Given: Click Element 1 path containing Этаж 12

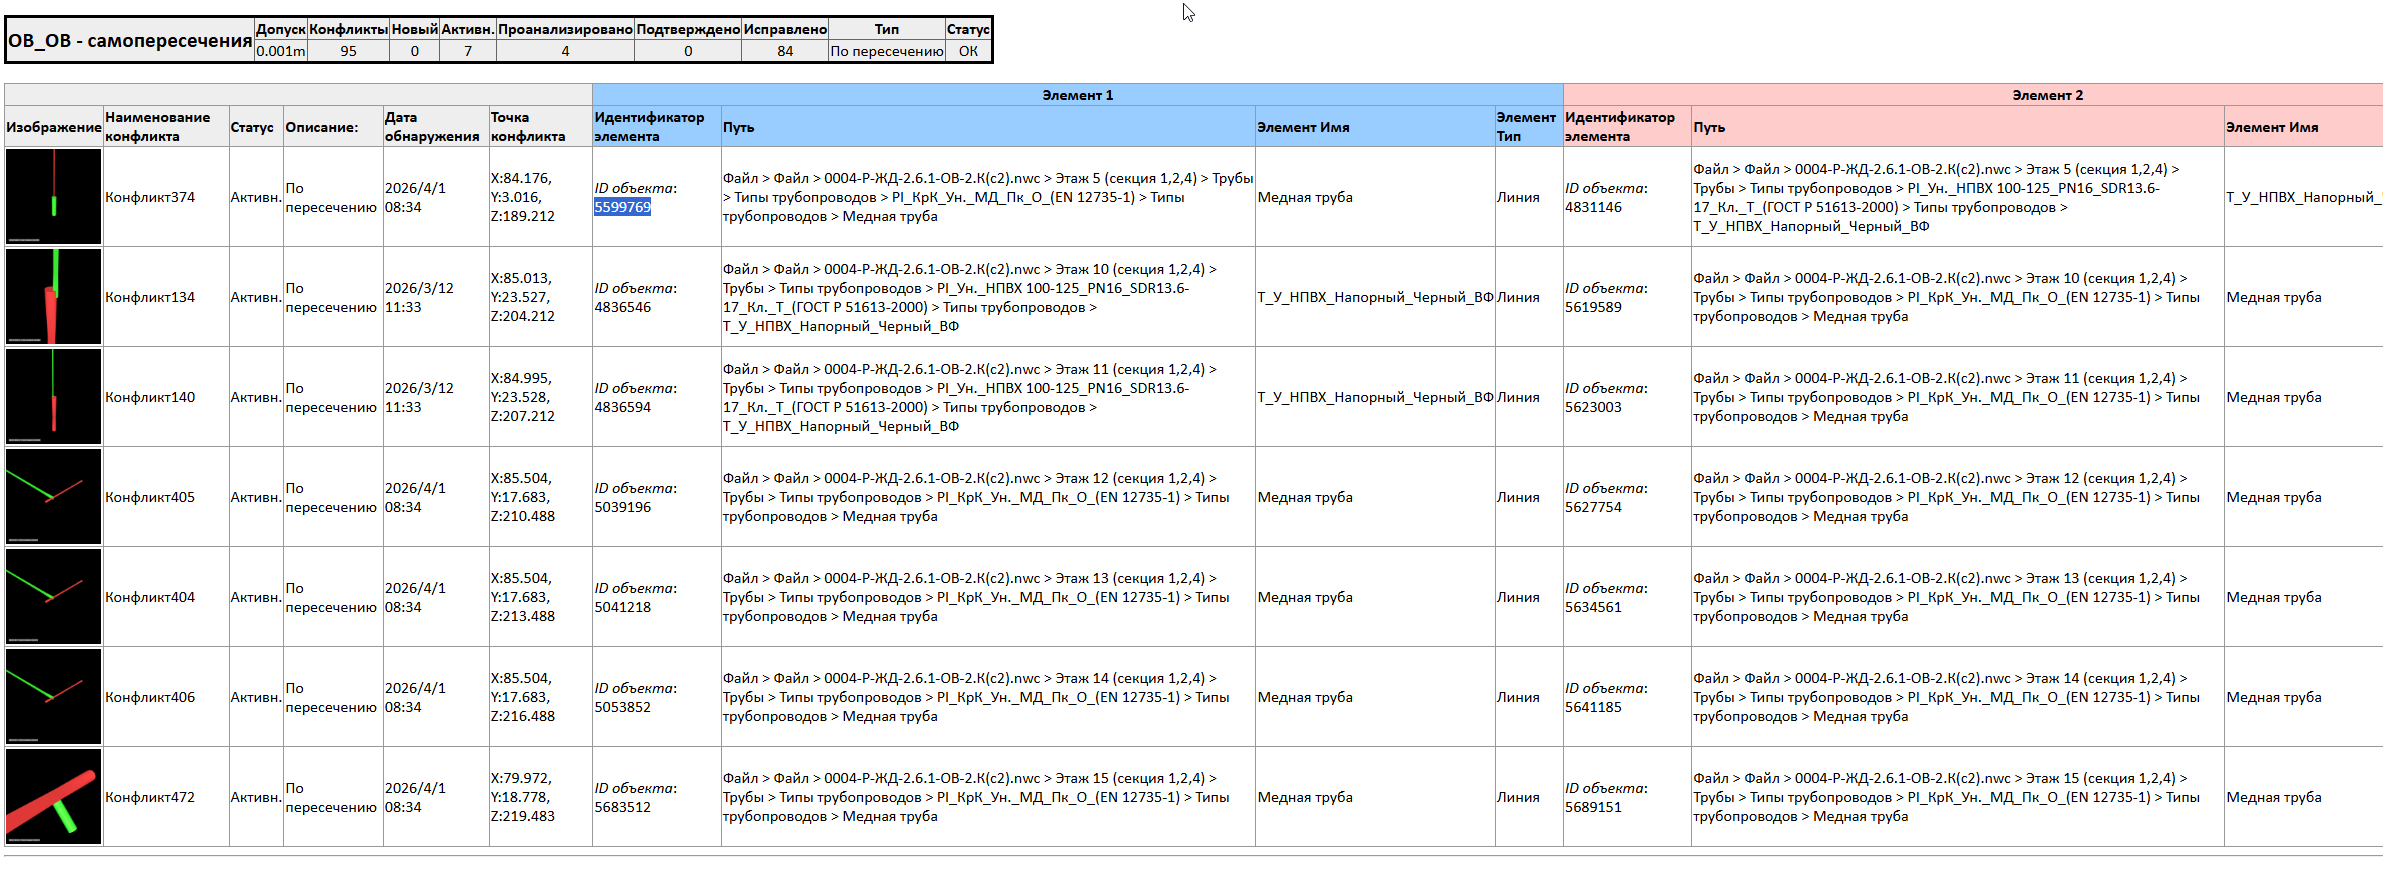Looking at the screenshot, I should [976, 497].
